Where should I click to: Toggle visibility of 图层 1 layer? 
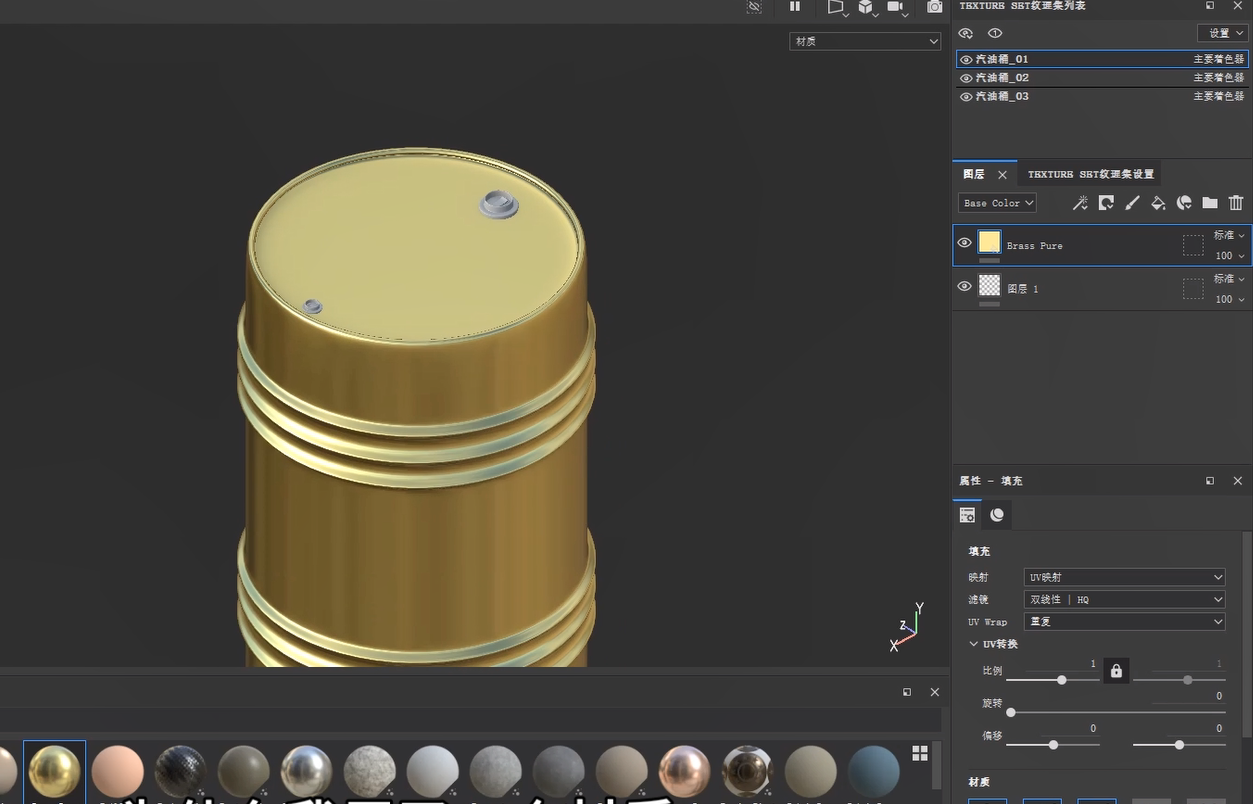[964, 287]
